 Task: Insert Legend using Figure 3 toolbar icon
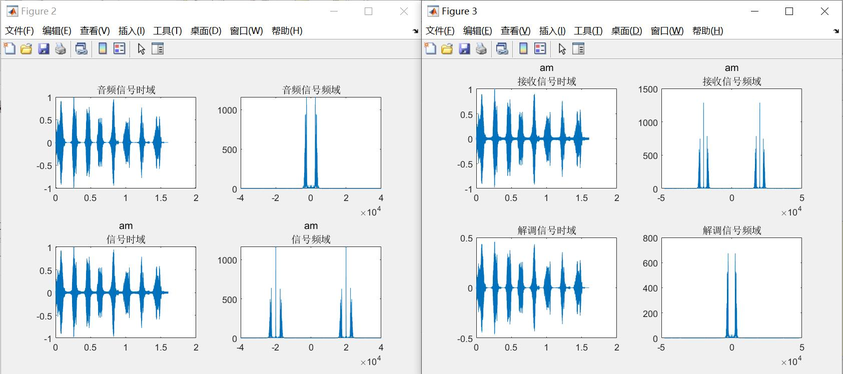click(540, 49)
